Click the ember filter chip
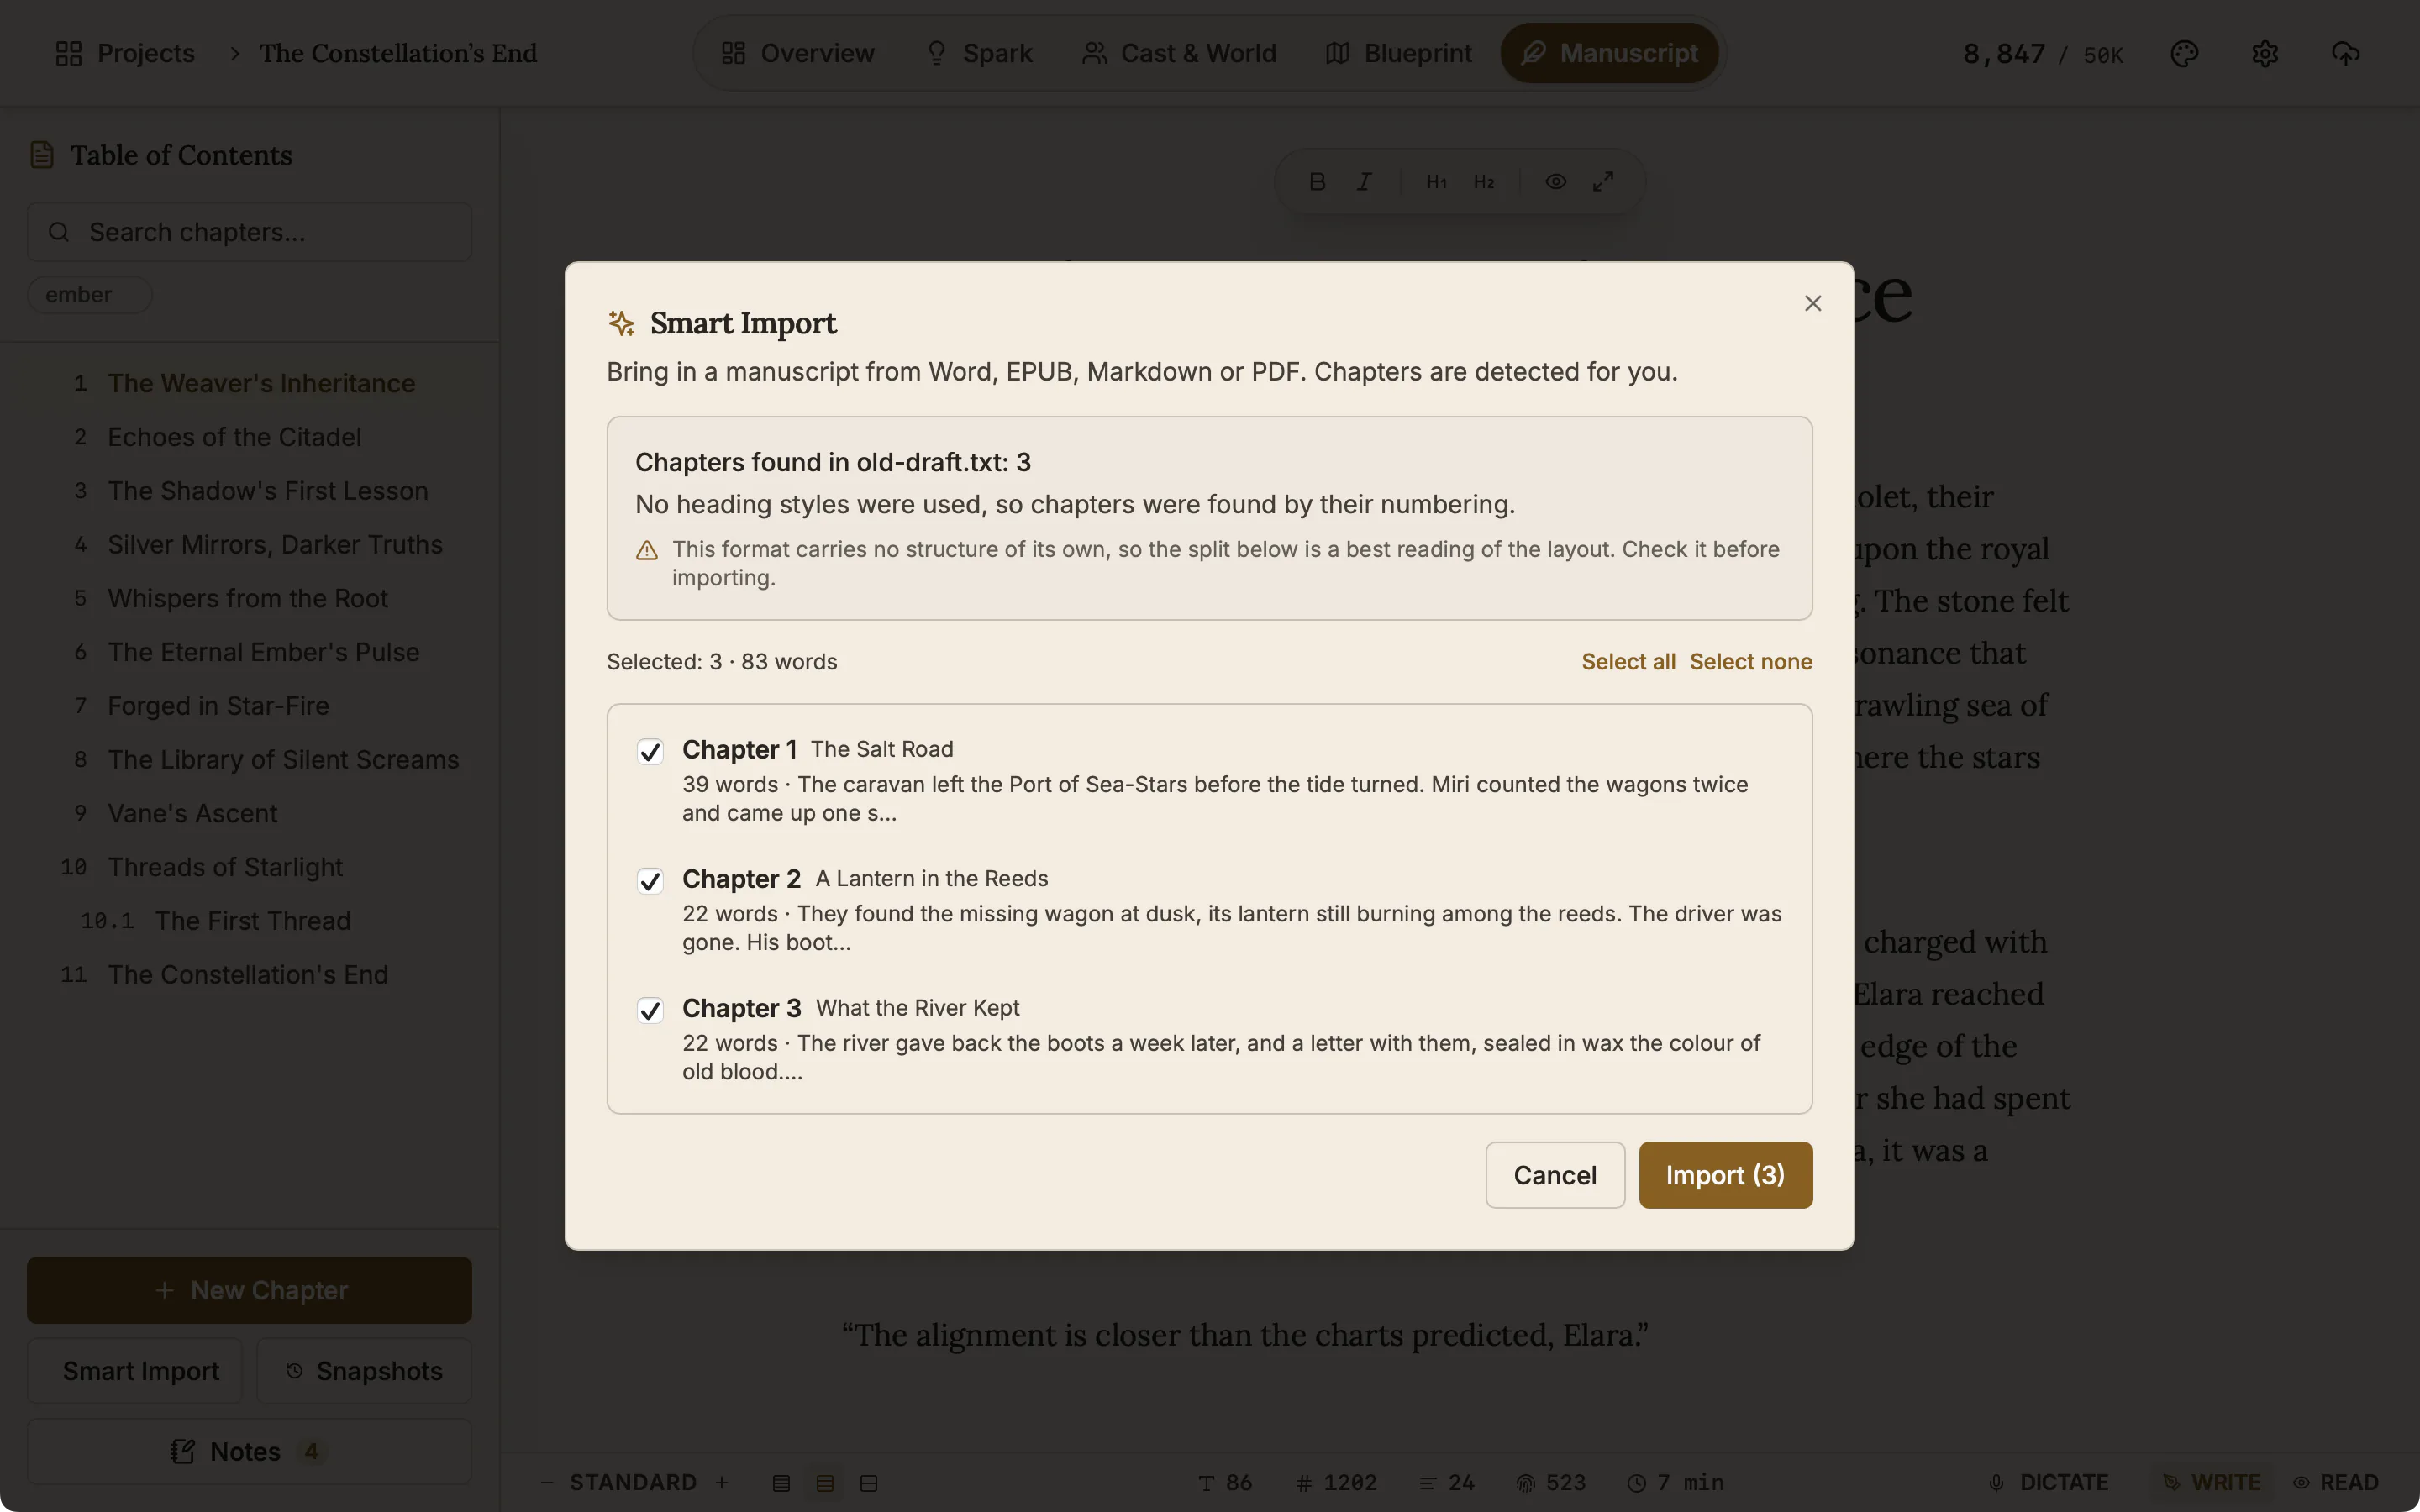Image resolution: width=2420 pixels, height=1512 pixels. (89, 295)
